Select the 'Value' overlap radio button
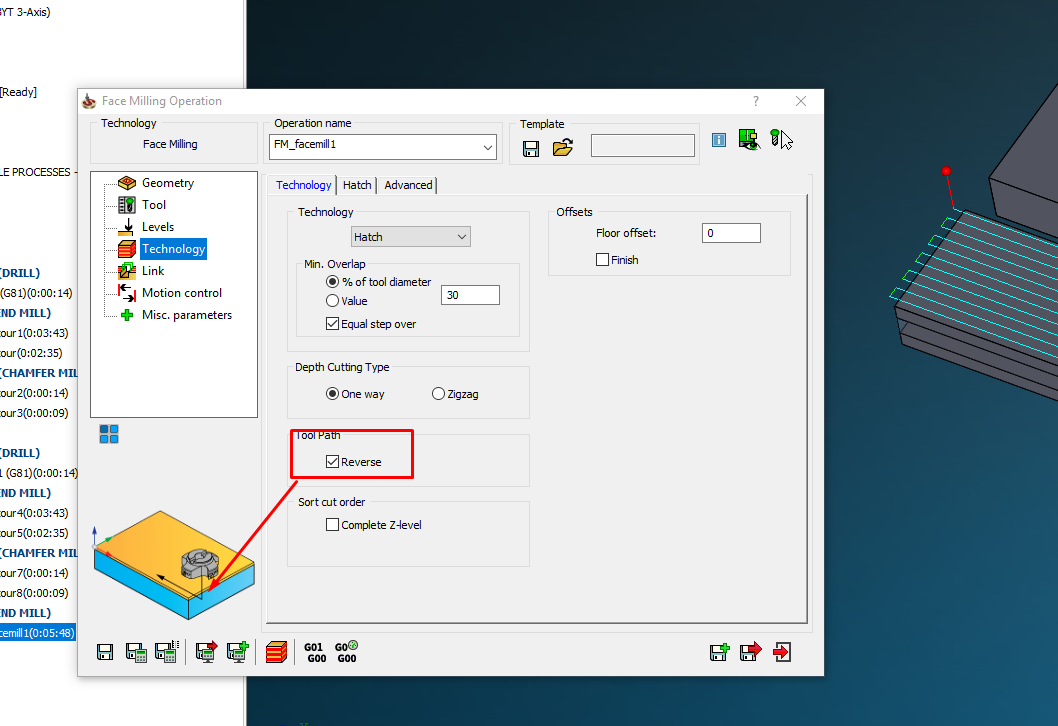 (x=332, y=301)
